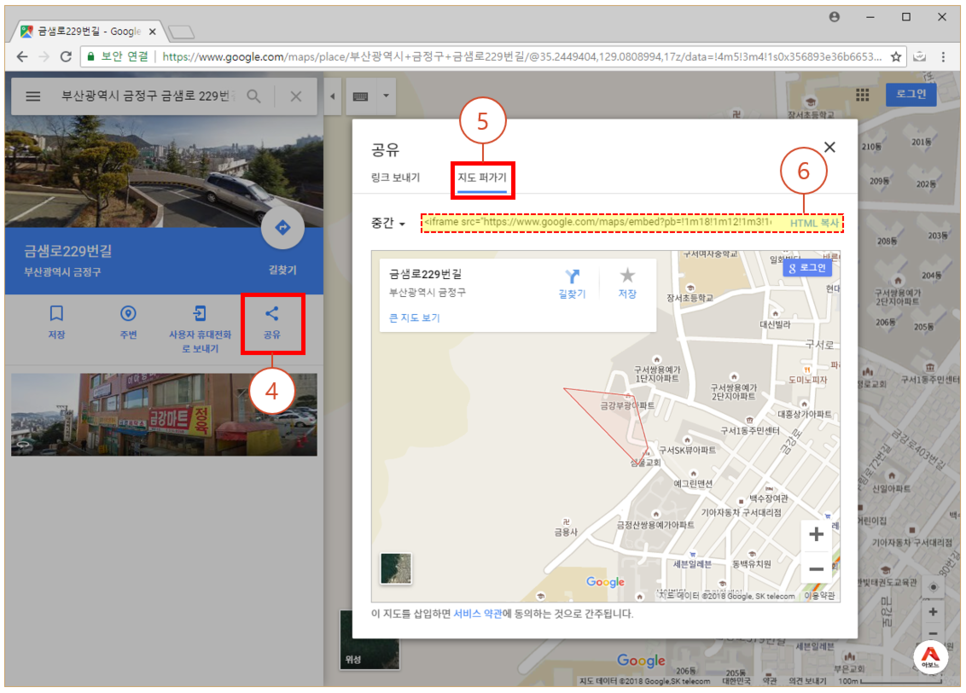This screenshot has width=966, height=693.
Task: Open the hamburger menu in Maps sidebar
Action: tap(33, 96)
